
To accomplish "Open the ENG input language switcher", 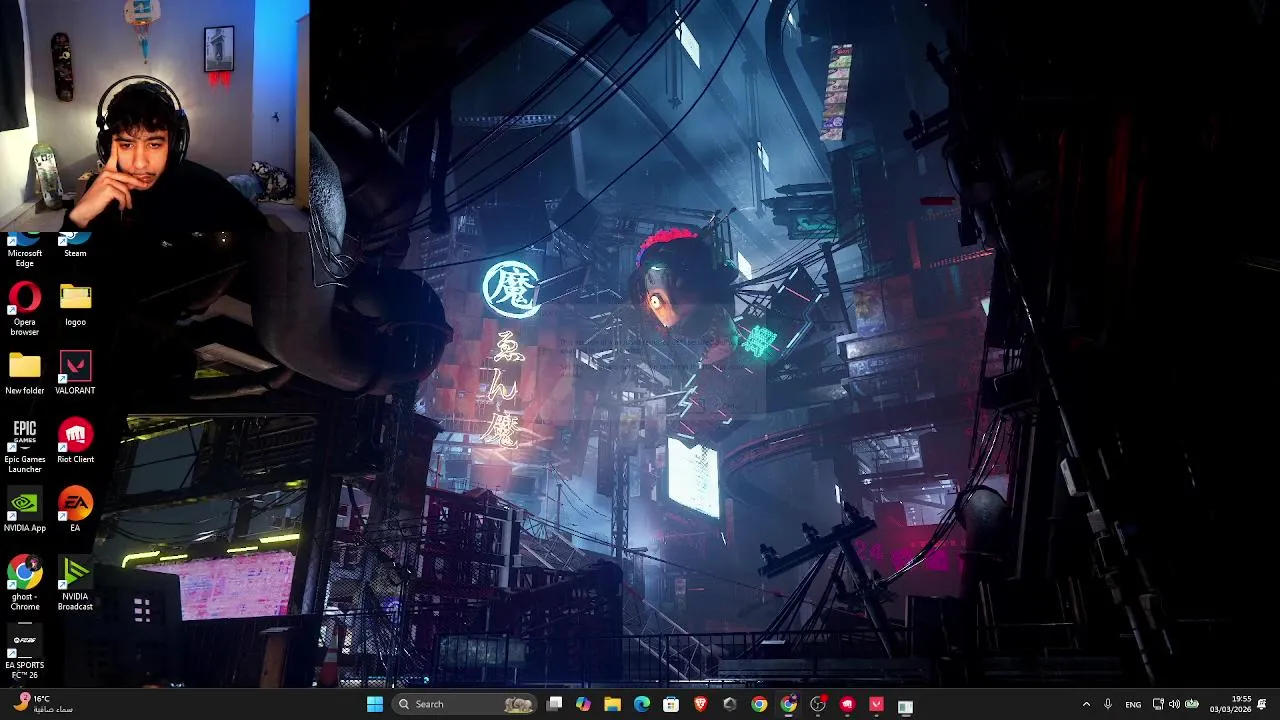I will [x=1133, y=705].
